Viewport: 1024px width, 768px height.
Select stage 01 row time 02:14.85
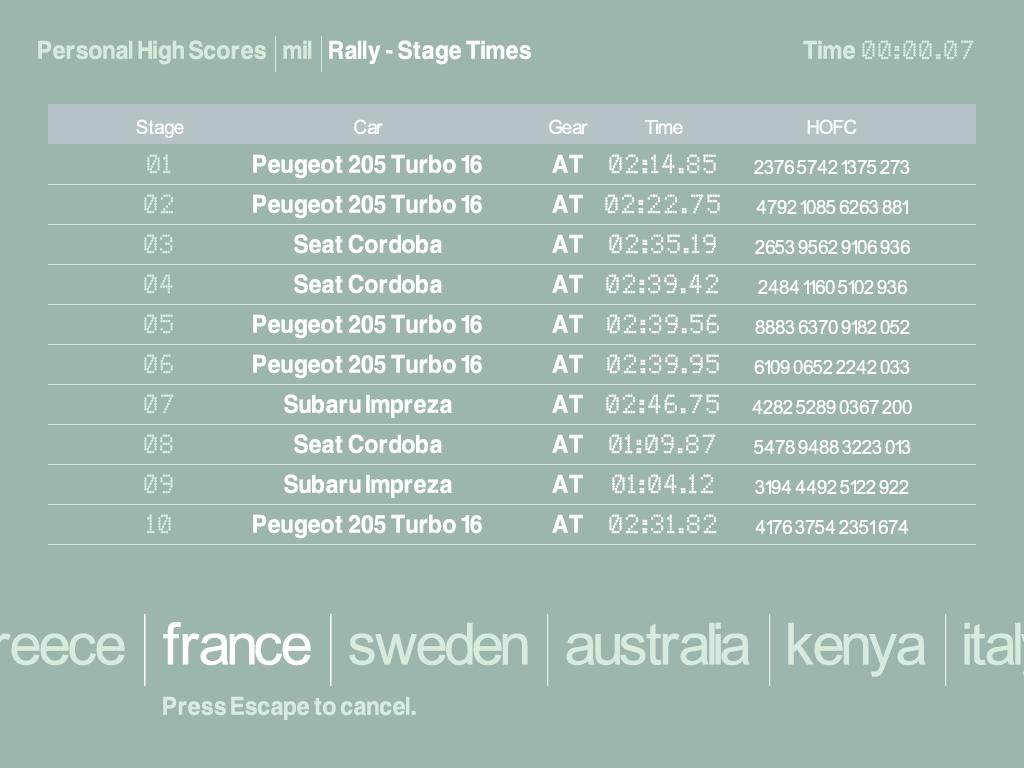[x=662, y=165]
